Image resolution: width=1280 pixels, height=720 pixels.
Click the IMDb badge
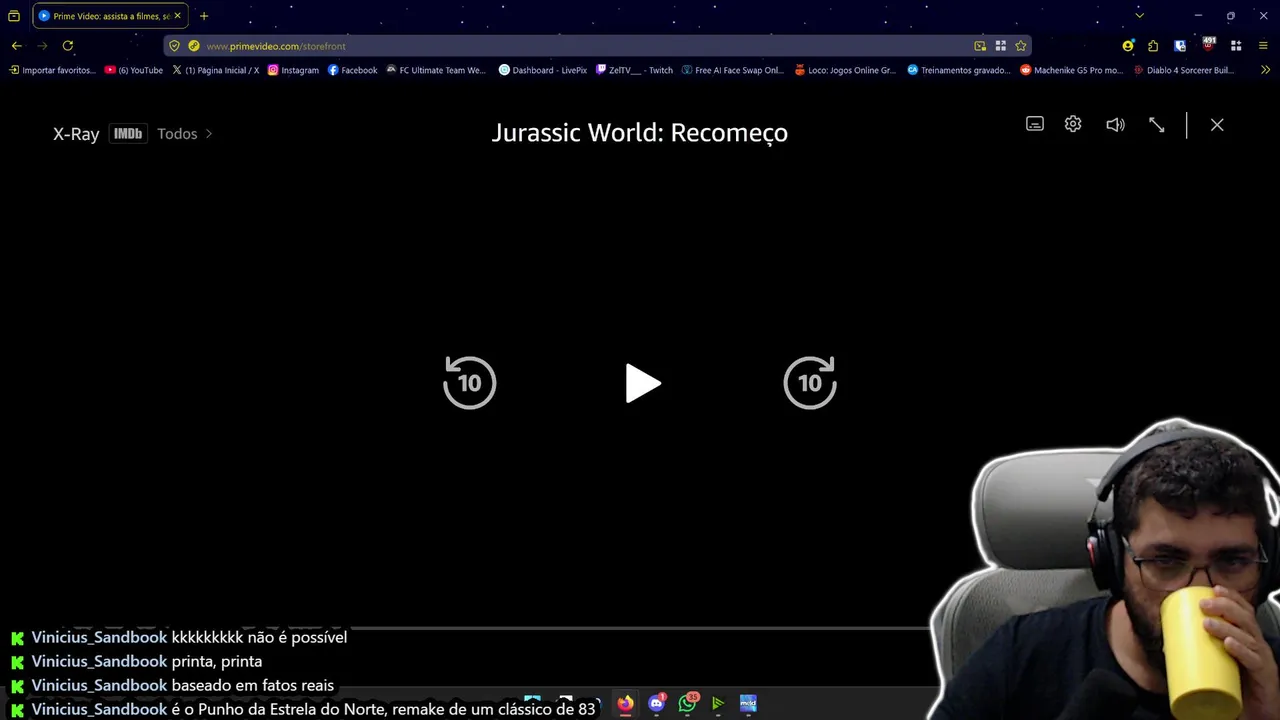[x=128, y=133]
